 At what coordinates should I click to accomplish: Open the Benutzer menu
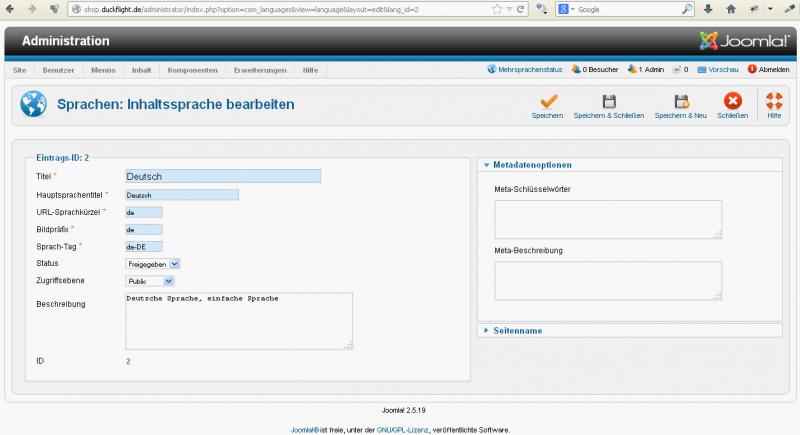pyautogui.click(x=60, y=70)
